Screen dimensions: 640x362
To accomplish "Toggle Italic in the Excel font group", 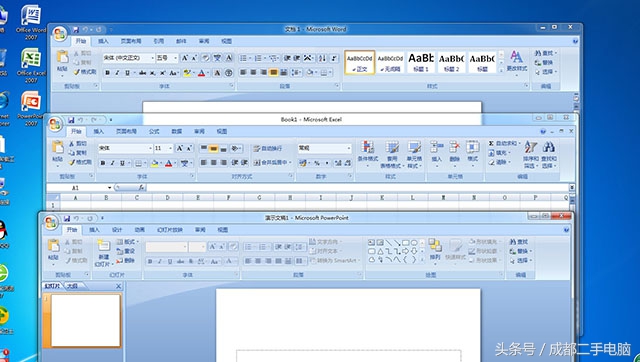I will click(113, 163).
